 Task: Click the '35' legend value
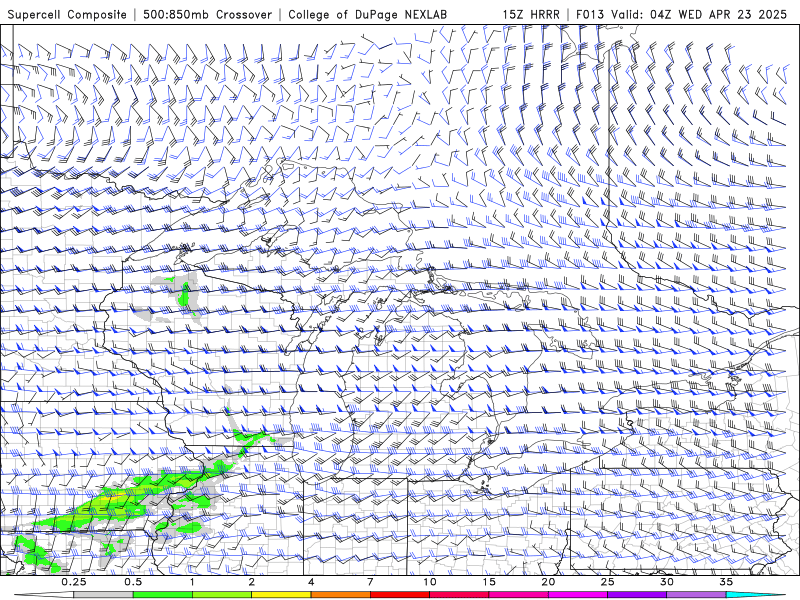(x=726, y=582)
